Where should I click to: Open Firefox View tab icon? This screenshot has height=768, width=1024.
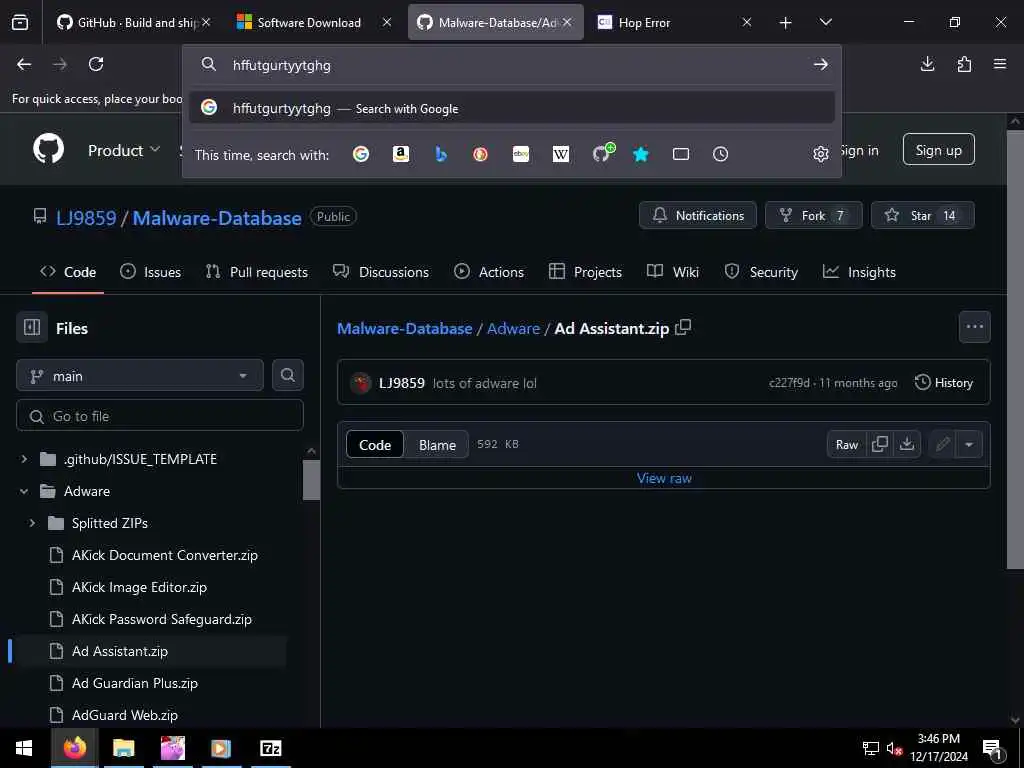coord(20,23)
